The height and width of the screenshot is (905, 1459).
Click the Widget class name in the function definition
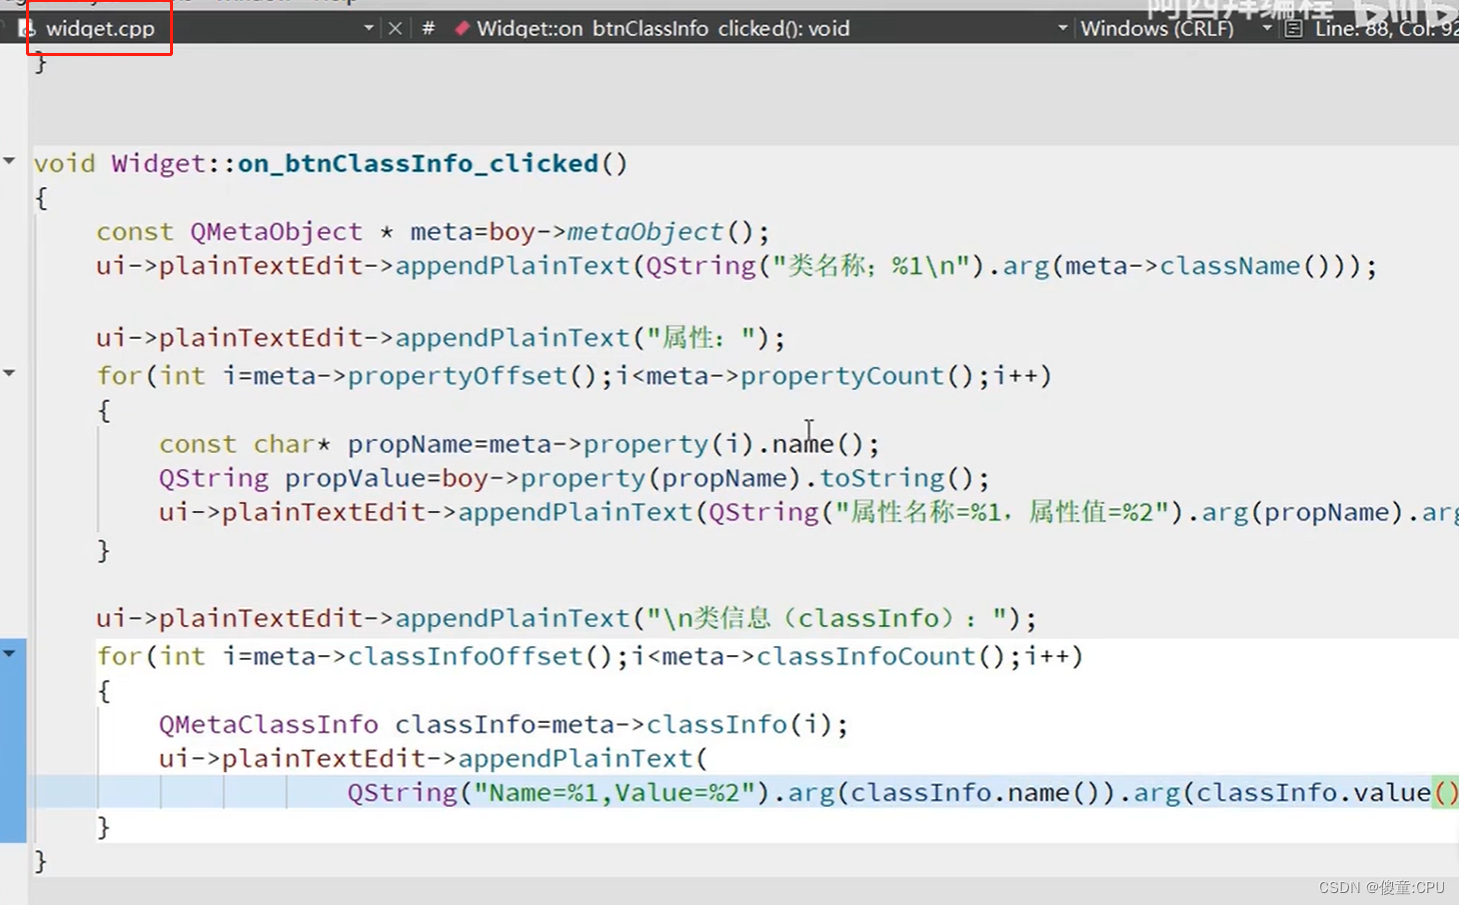coord(158,163)
